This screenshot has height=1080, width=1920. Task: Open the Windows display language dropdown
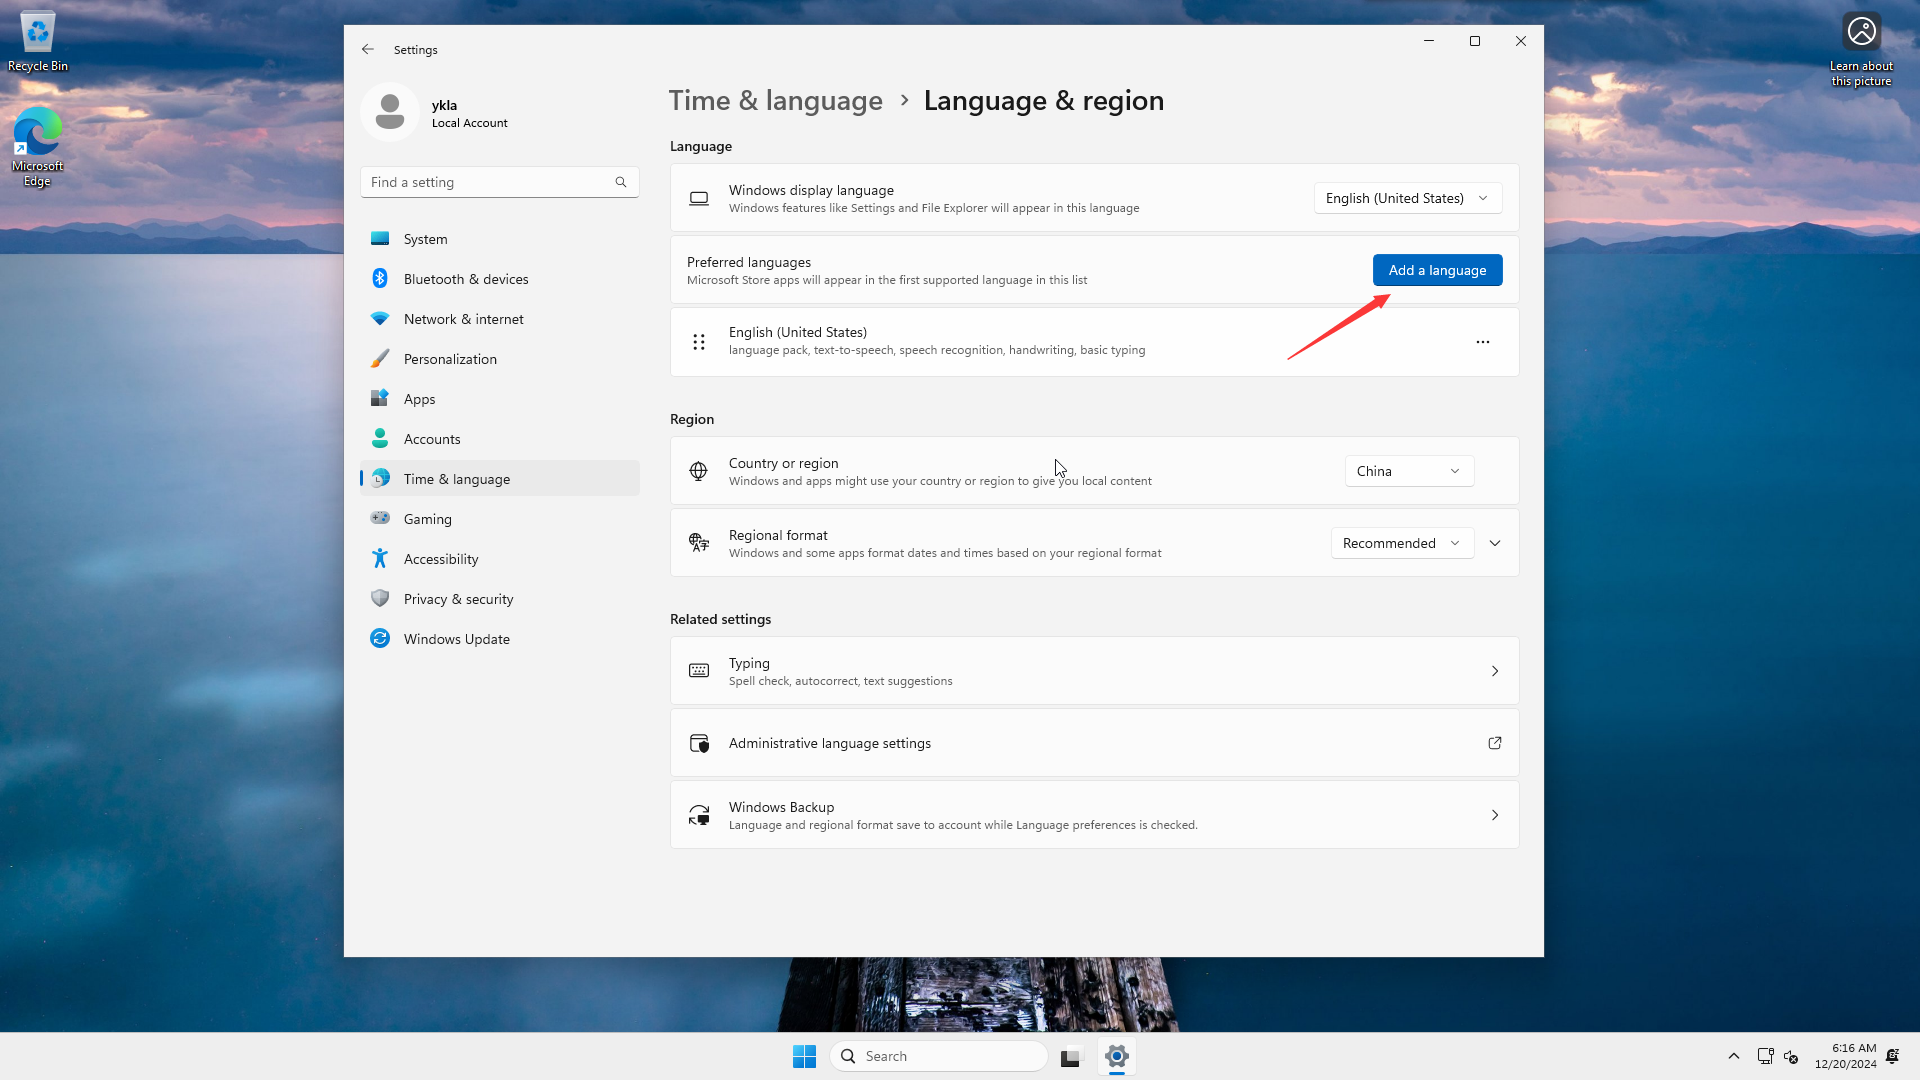(1407, 198)
